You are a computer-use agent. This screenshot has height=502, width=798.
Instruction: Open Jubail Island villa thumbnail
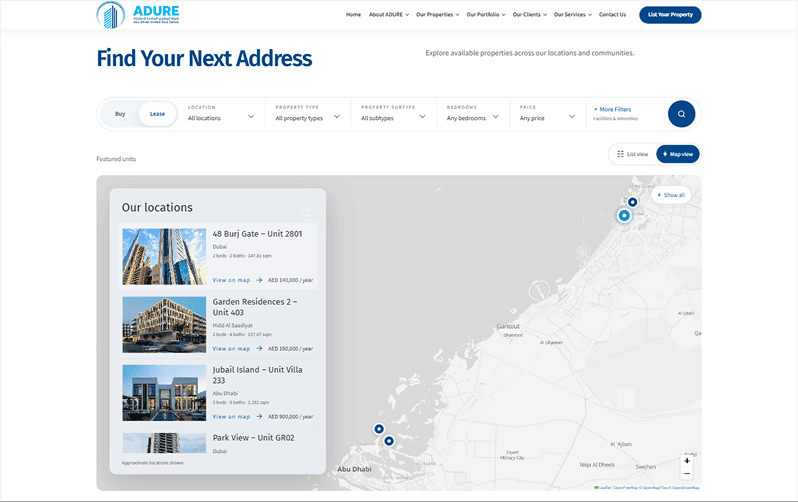164,393
